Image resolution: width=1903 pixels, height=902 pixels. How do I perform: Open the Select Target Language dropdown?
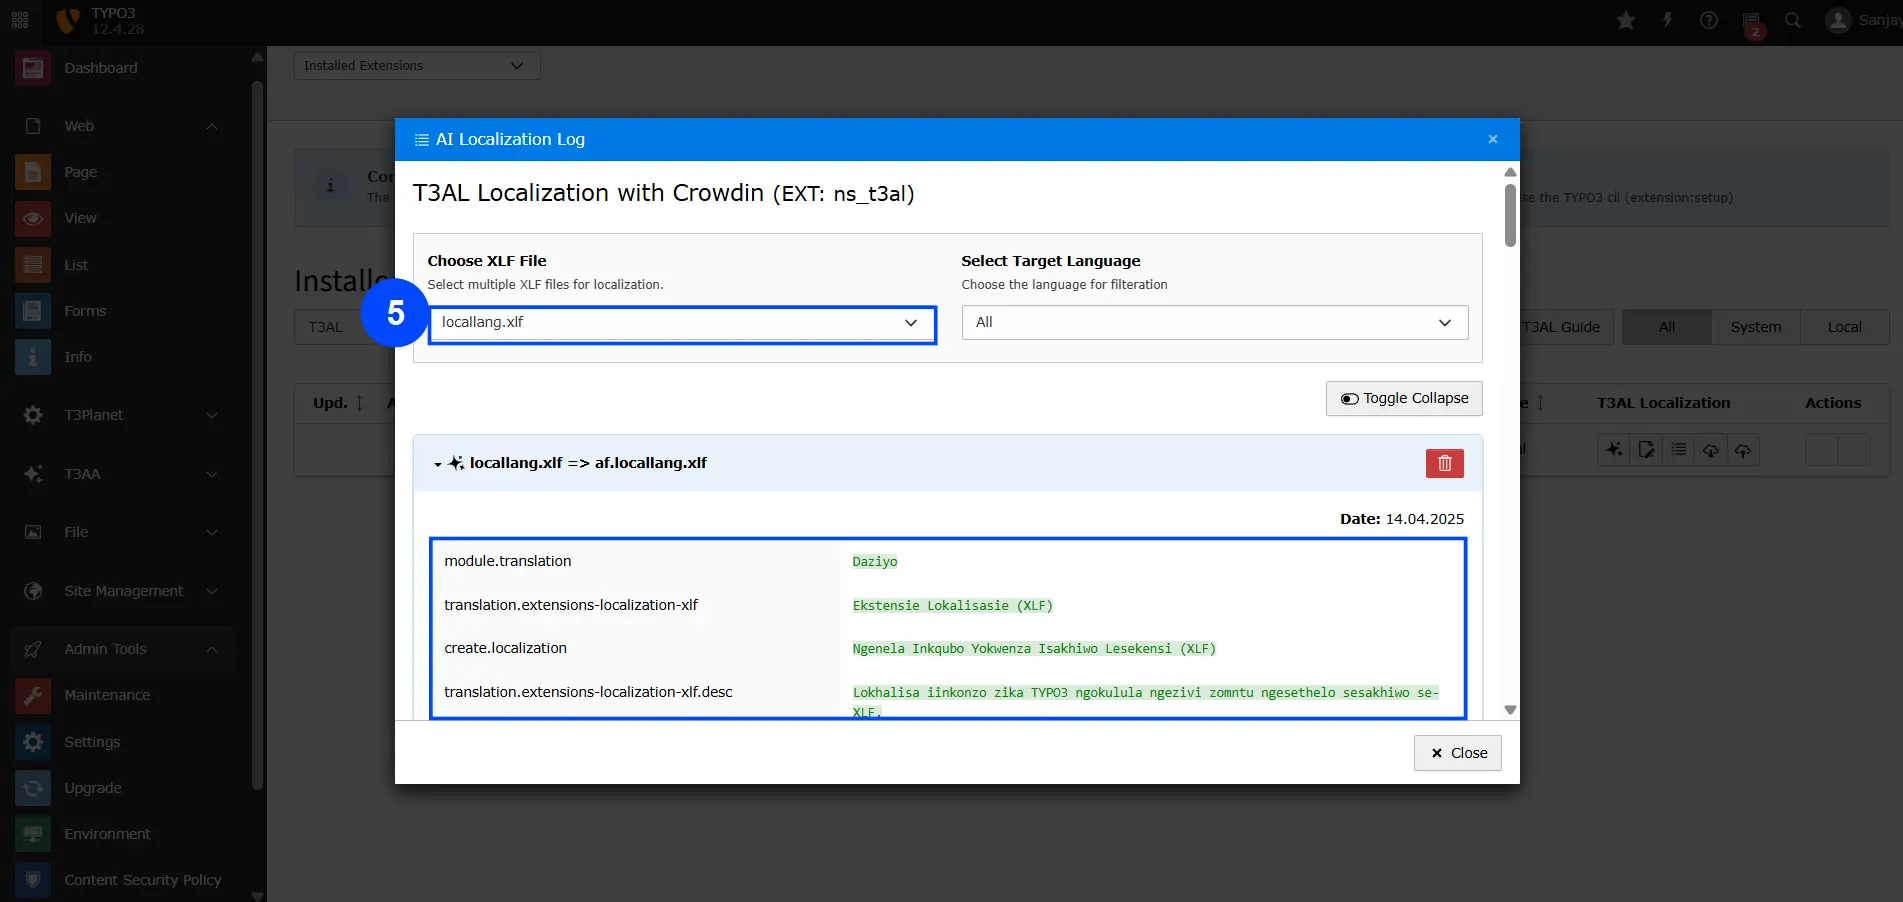point(1215,323)
